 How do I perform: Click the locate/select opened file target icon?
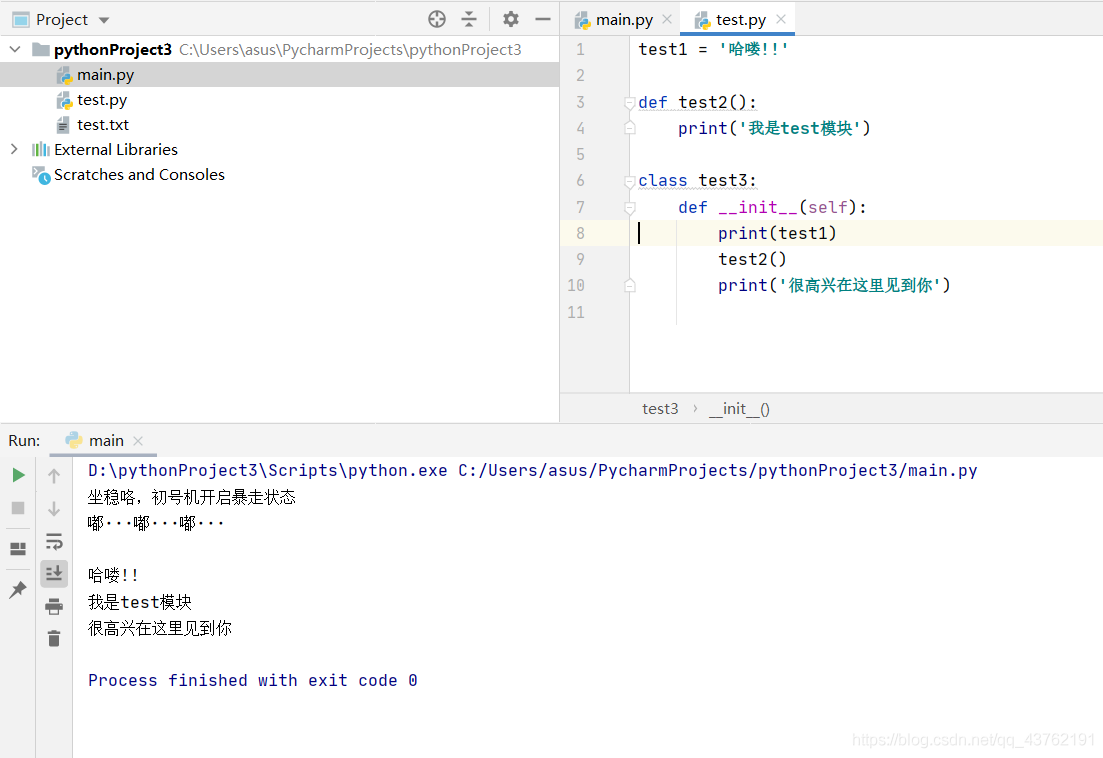pos(437,19)
